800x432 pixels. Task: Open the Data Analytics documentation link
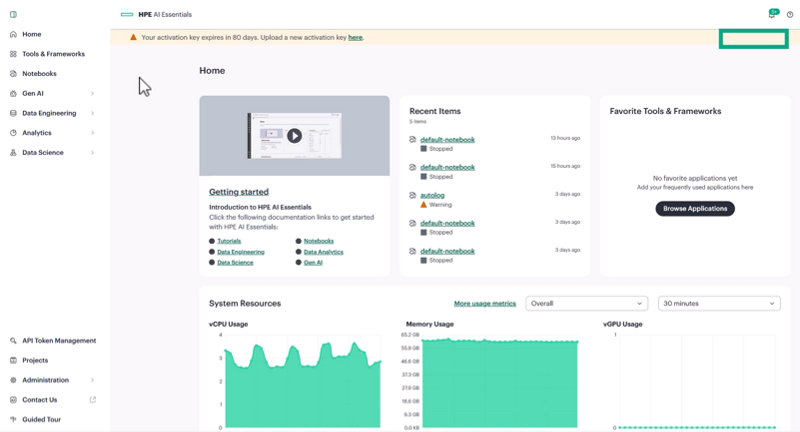323,252
